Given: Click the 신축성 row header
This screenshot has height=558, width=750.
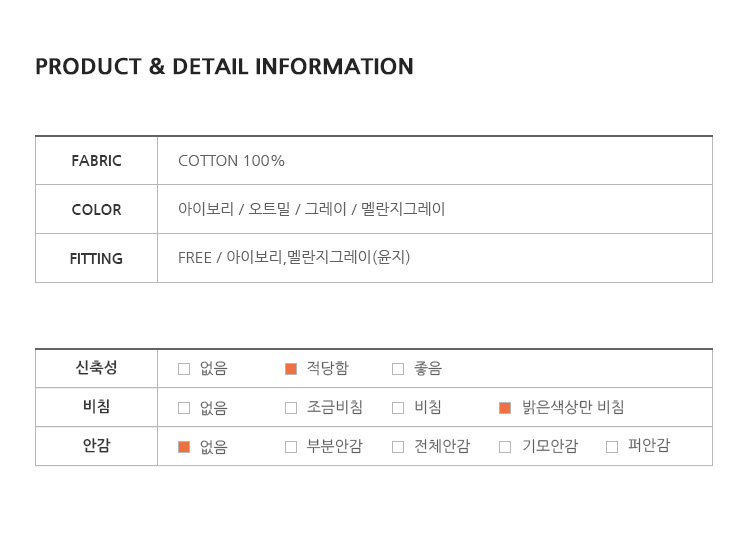Looking at the screenshot, I should point(96,367).
